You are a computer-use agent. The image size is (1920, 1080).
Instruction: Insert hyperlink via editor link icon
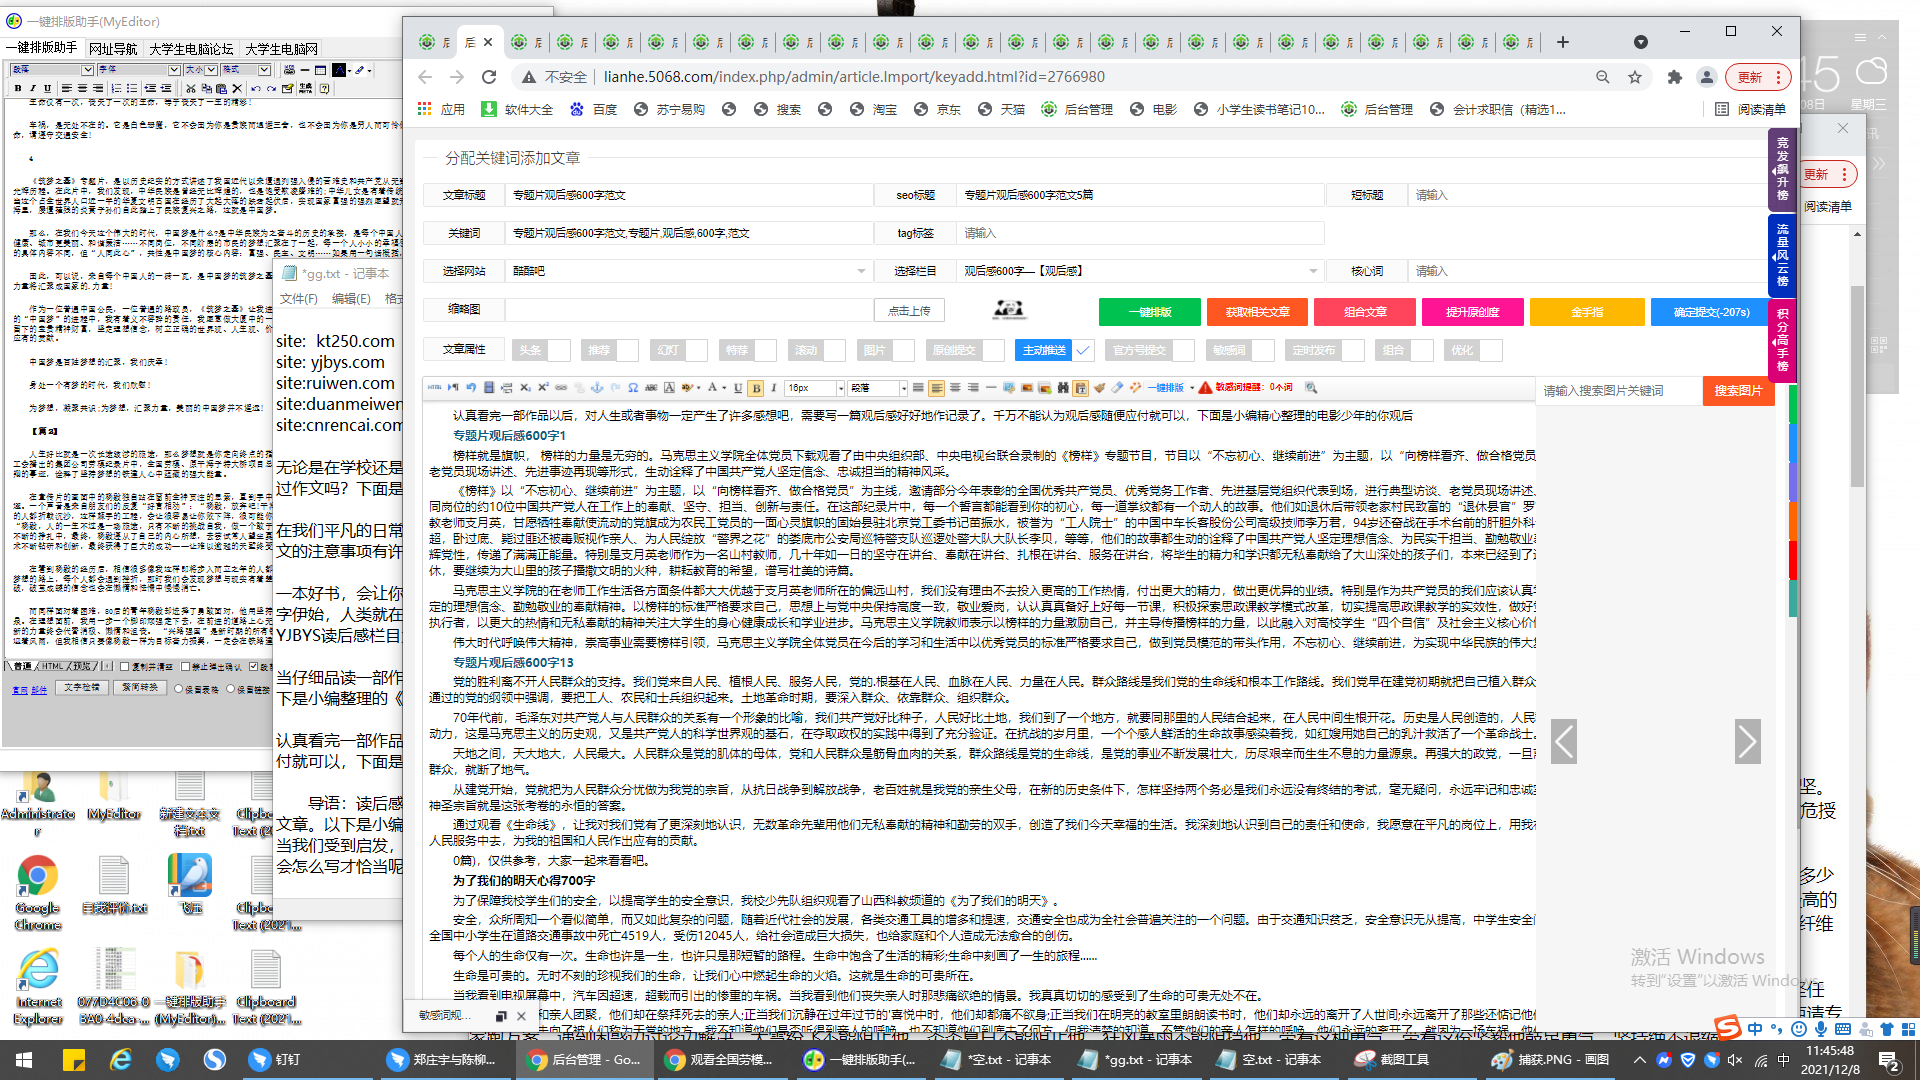pos(561,387)
